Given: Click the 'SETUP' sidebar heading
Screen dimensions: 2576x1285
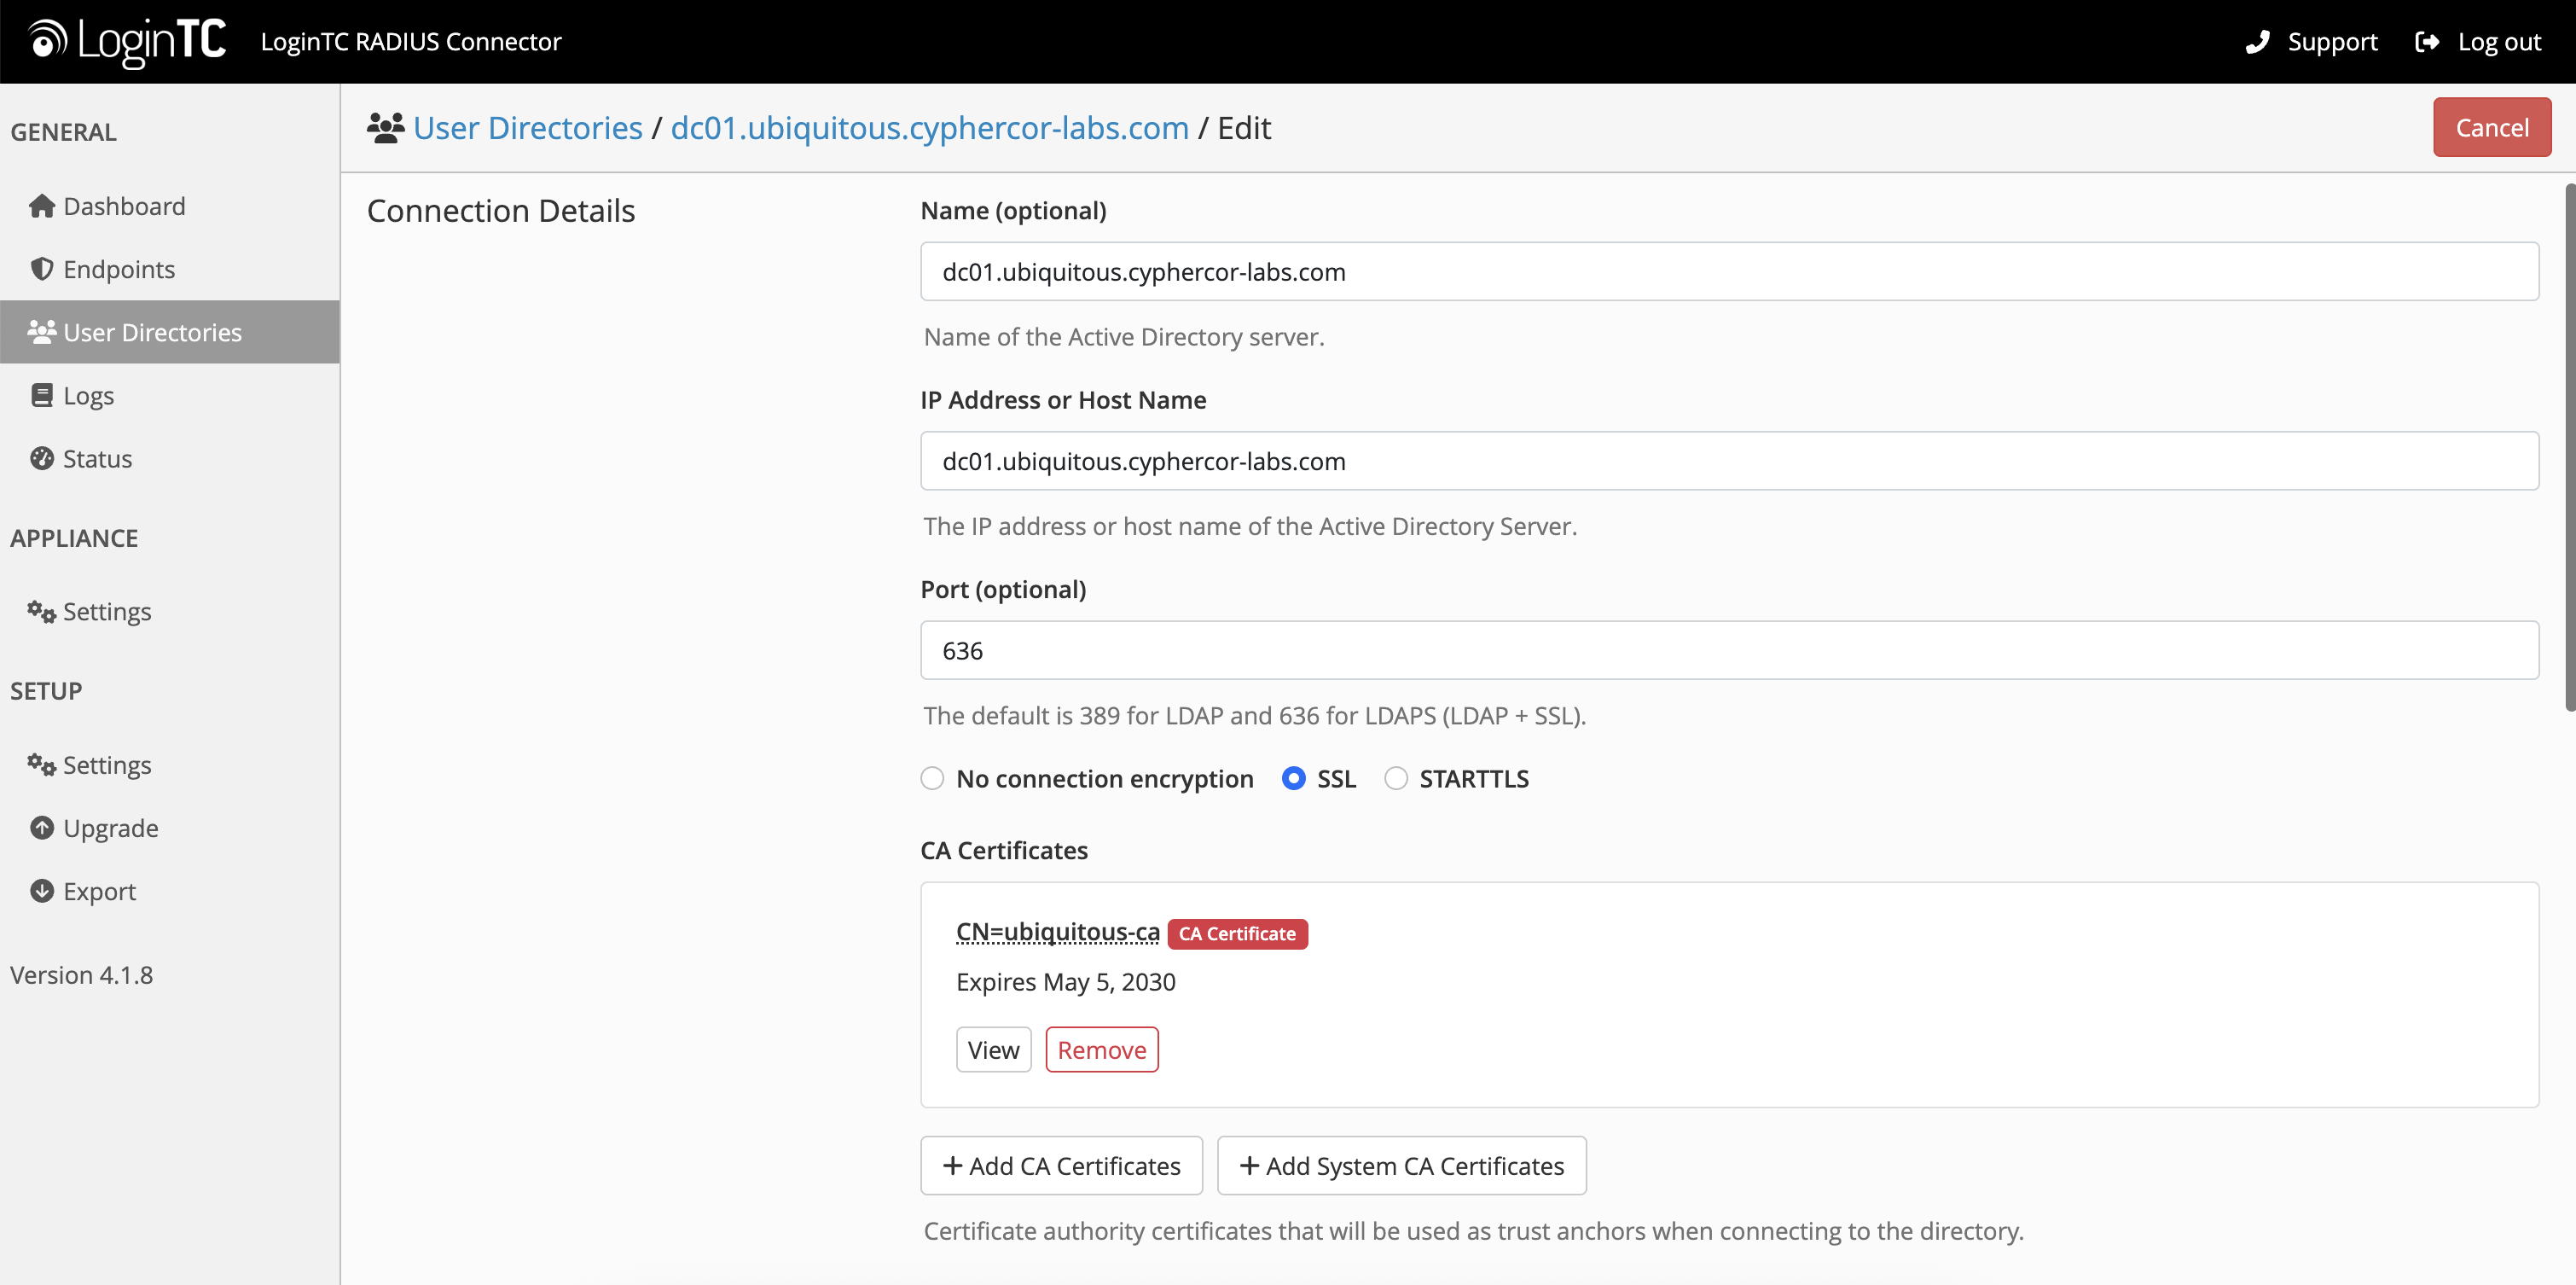Looking at the screenshot, I should click(46, 690).
